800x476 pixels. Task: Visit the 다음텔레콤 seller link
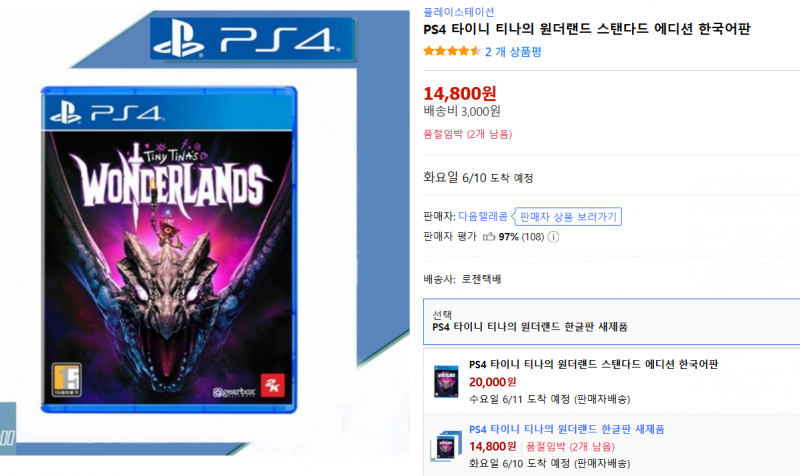coord(483,216)
